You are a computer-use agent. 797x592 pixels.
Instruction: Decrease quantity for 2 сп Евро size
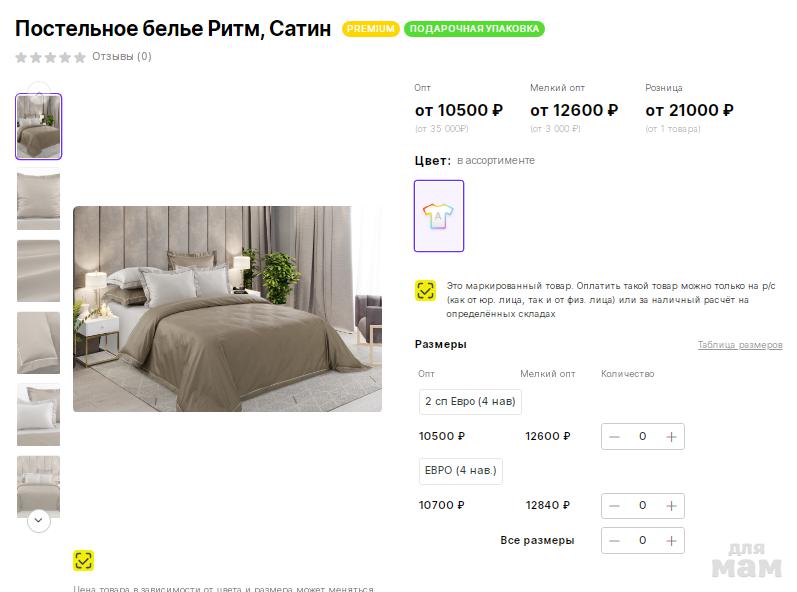click(614, 437)
